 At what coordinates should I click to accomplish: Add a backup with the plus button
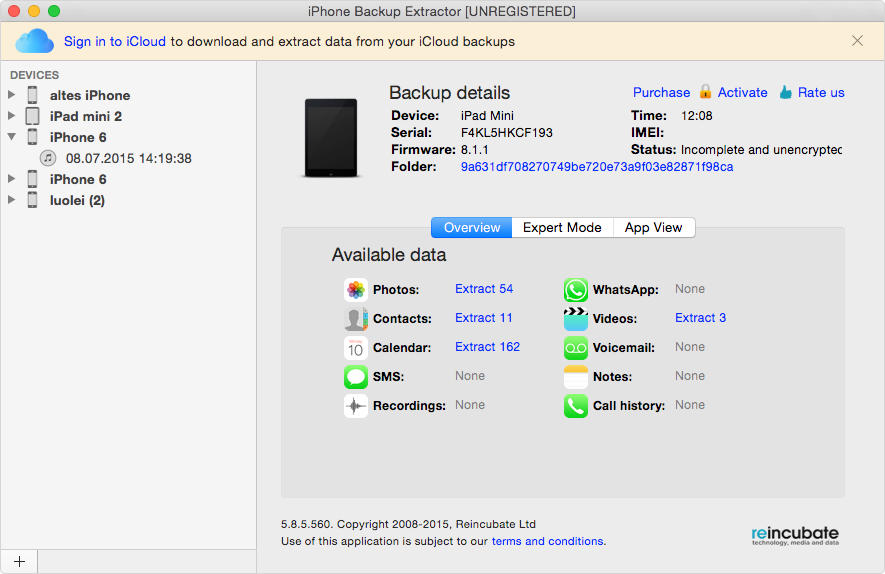(x=19, y=562)
